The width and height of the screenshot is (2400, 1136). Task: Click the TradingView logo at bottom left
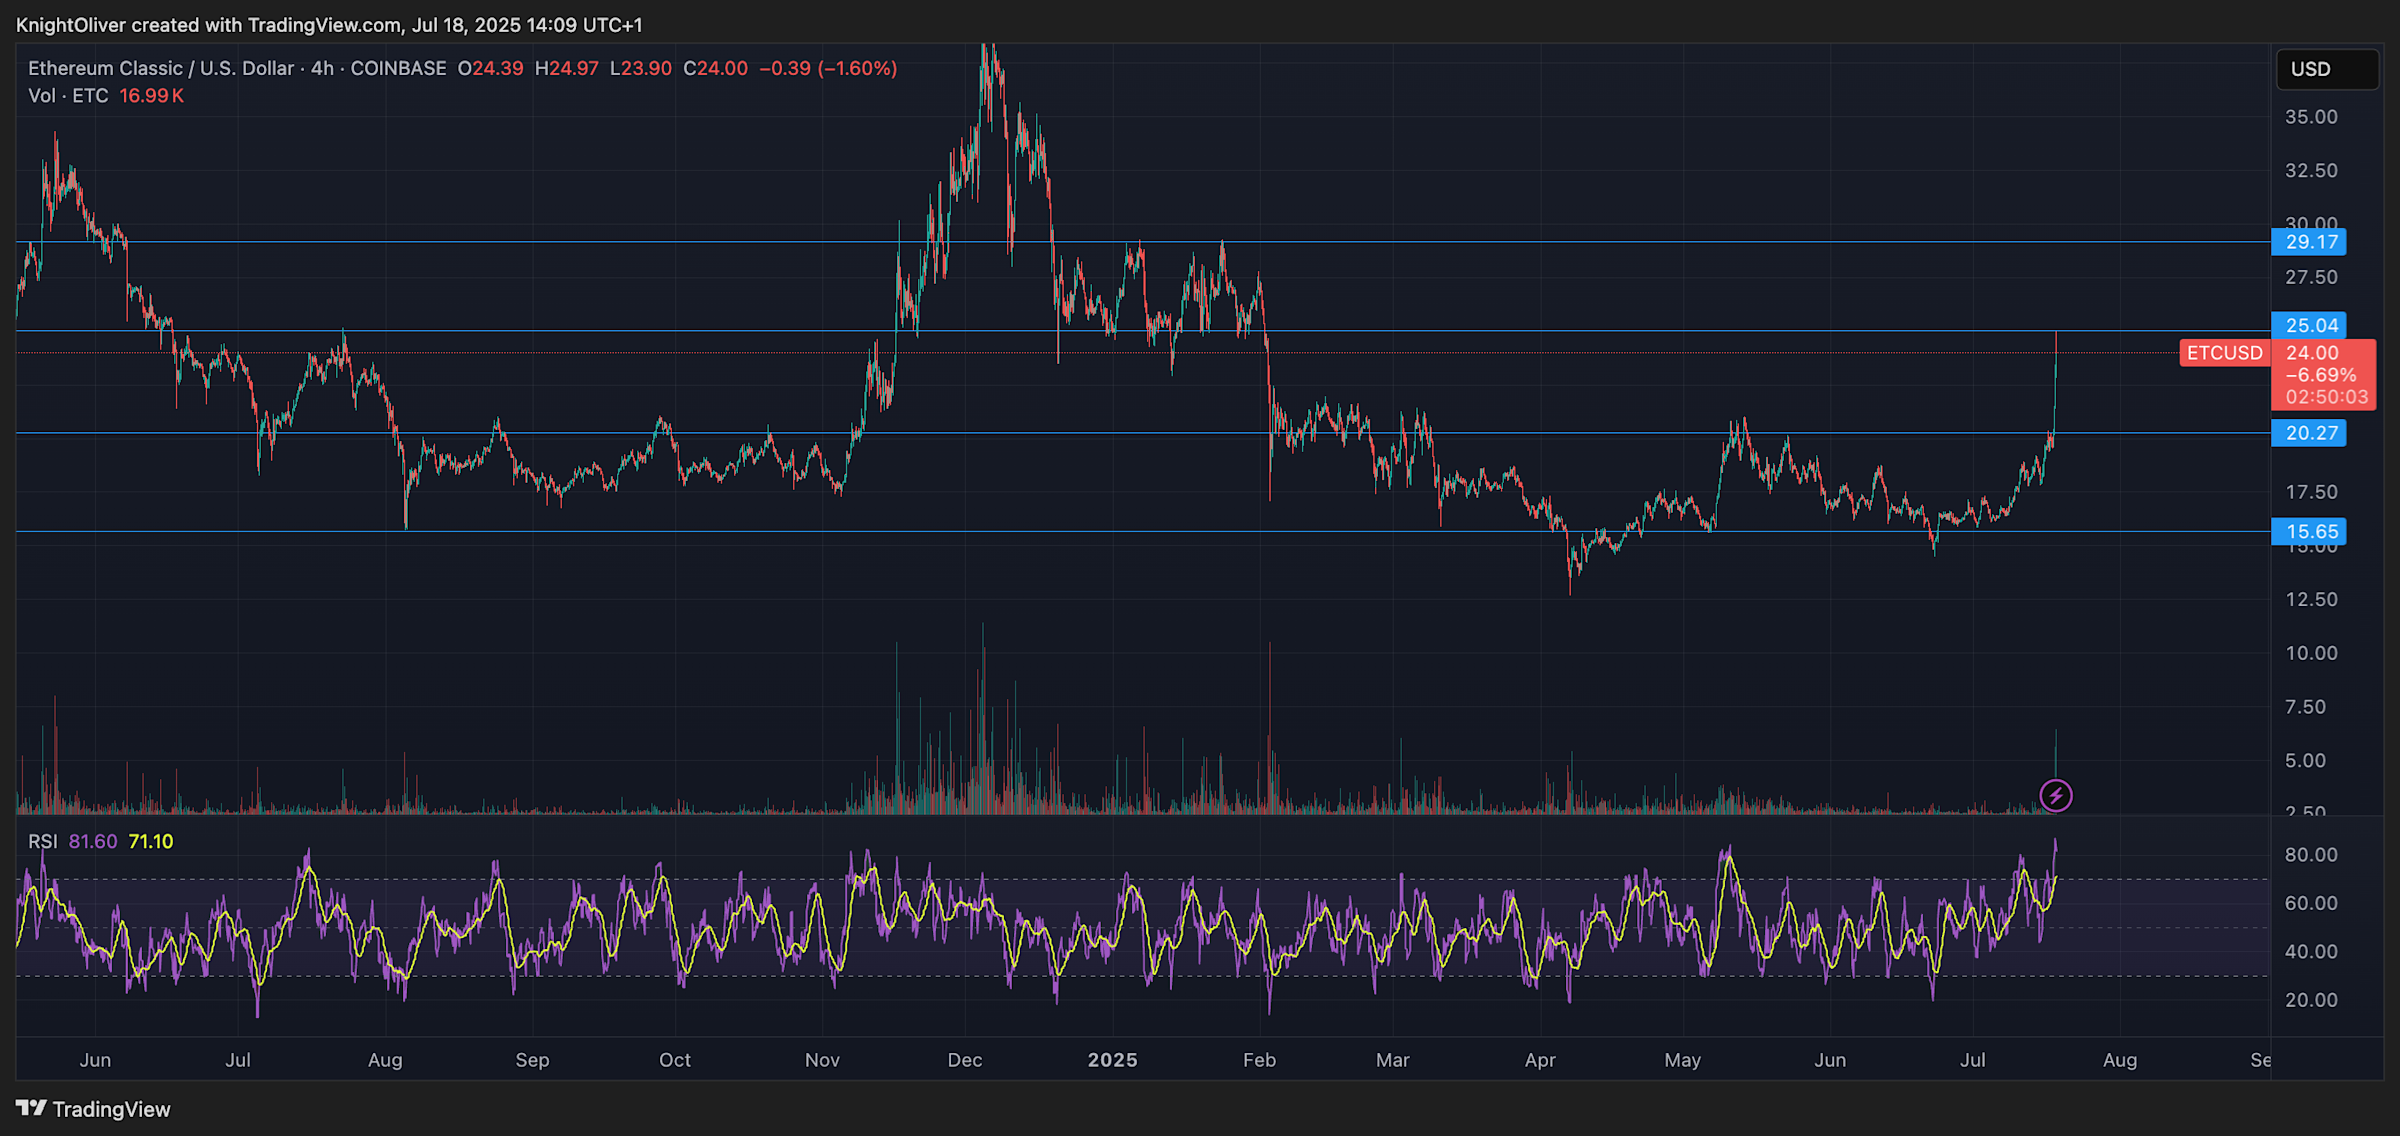pos(93,1109)
